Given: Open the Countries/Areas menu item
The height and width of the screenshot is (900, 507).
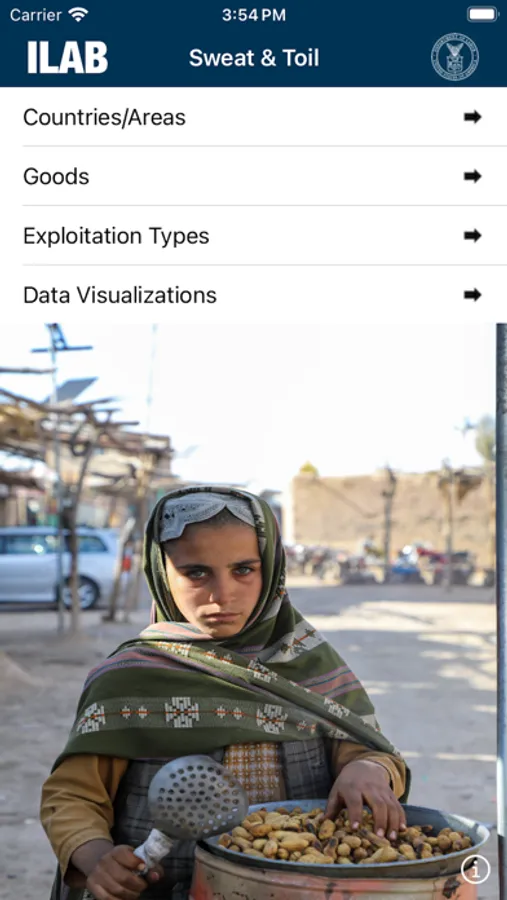Looking at the screenshot, I should coord(253,117).
